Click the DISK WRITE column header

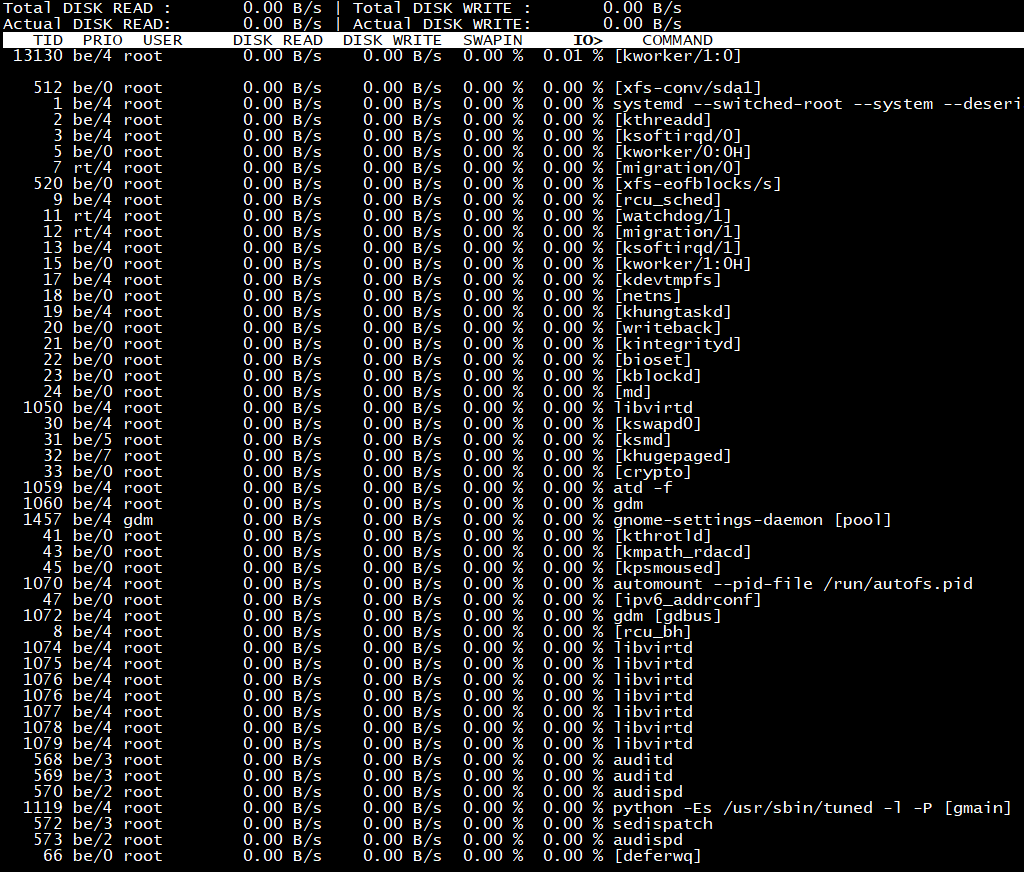click(x=392, y=40)
